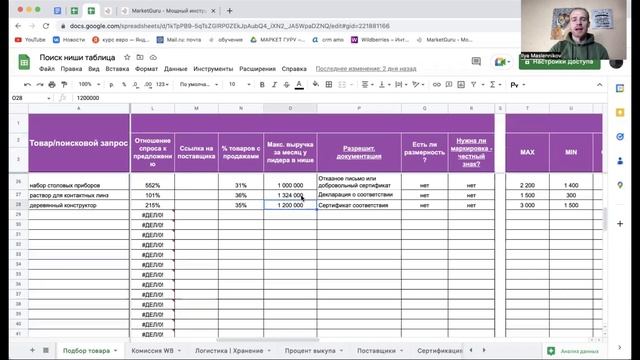The image size is (640, 360).
Task: Redo the last action
Action: coord(40,84)
